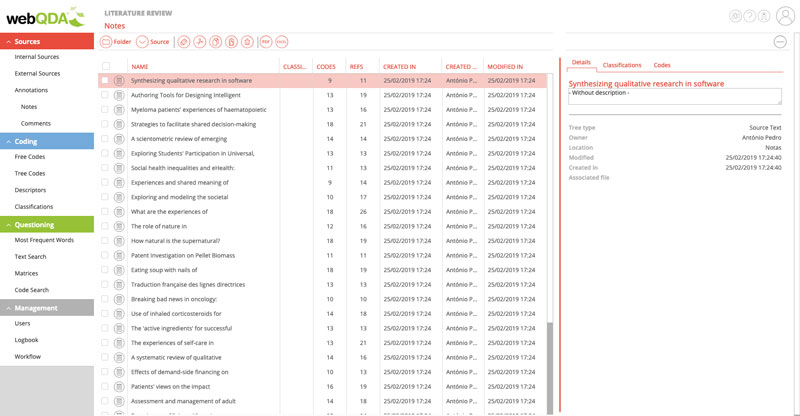Click document icon for 'Breaking bad news in oncology'
Image resolution: width=800 pixels, height=416 pixels.
(x=119, y=299)
